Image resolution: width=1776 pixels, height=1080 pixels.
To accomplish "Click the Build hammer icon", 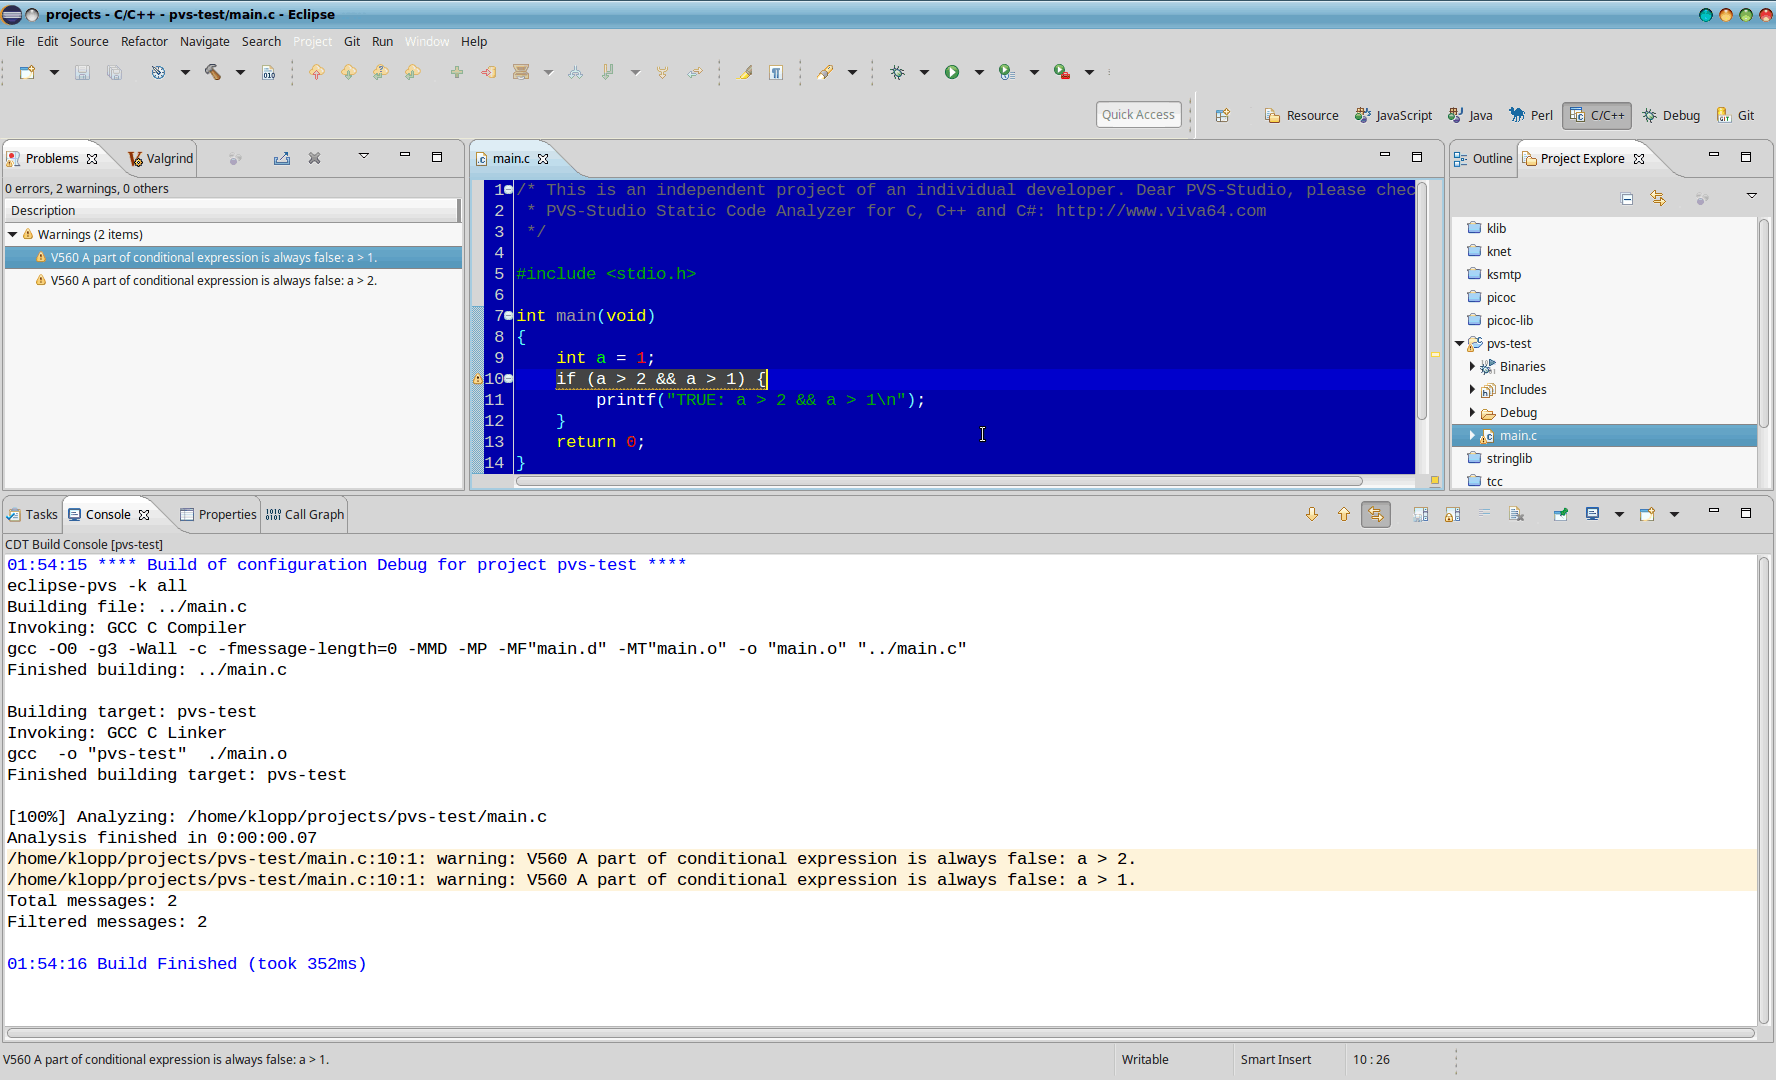I will coord(213,72).
